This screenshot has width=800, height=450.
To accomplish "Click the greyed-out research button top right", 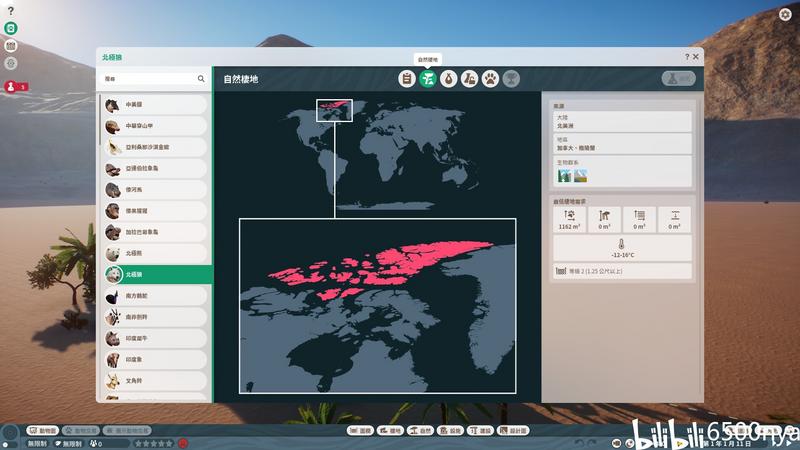I will 679,79.
